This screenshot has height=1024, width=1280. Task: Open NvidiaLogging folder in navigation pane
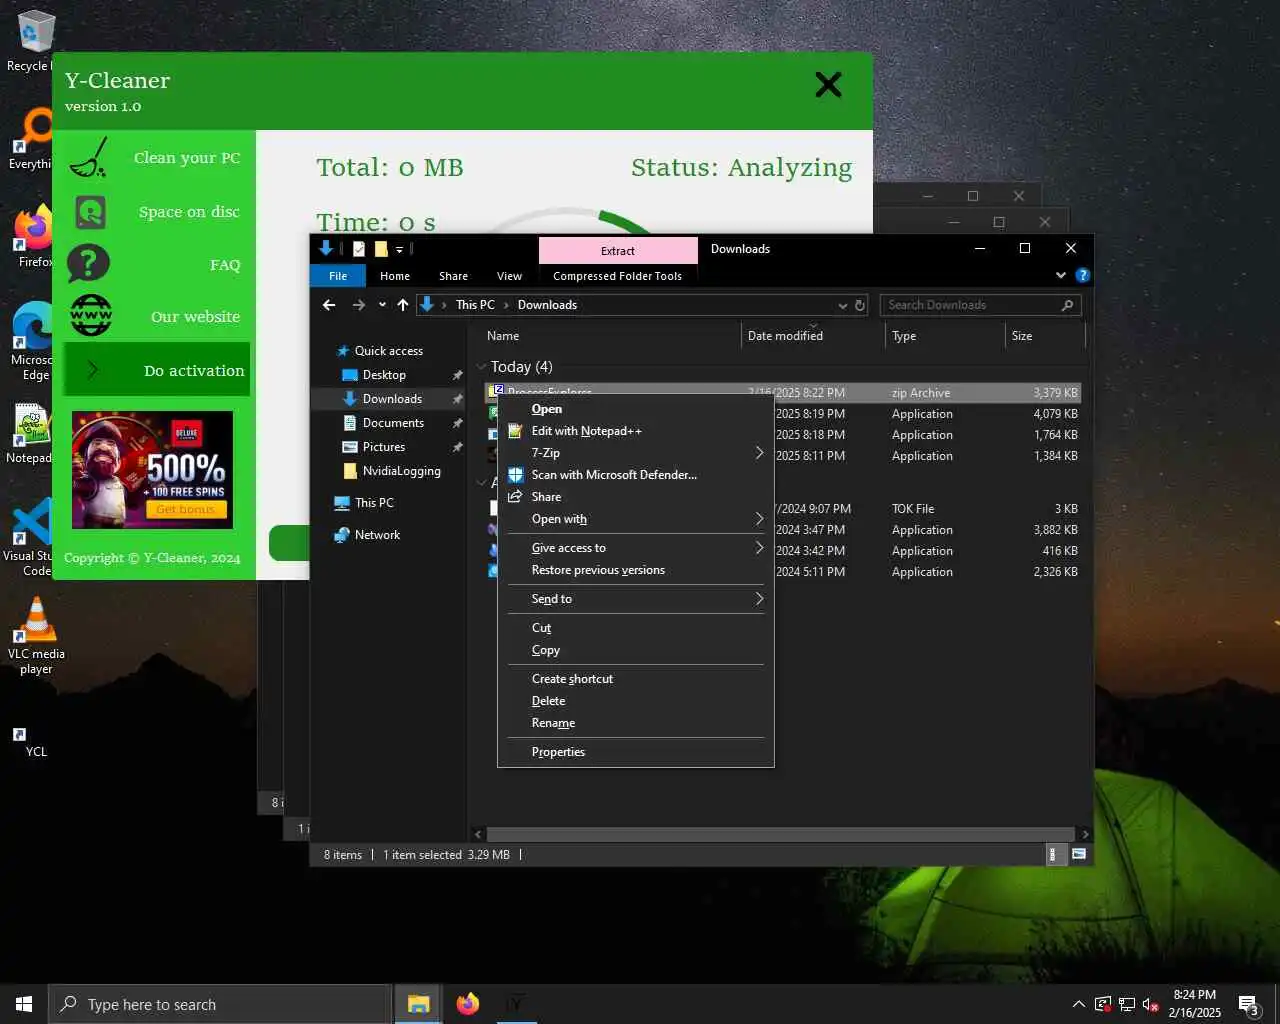pyautogui.click(x=401, y=471)
